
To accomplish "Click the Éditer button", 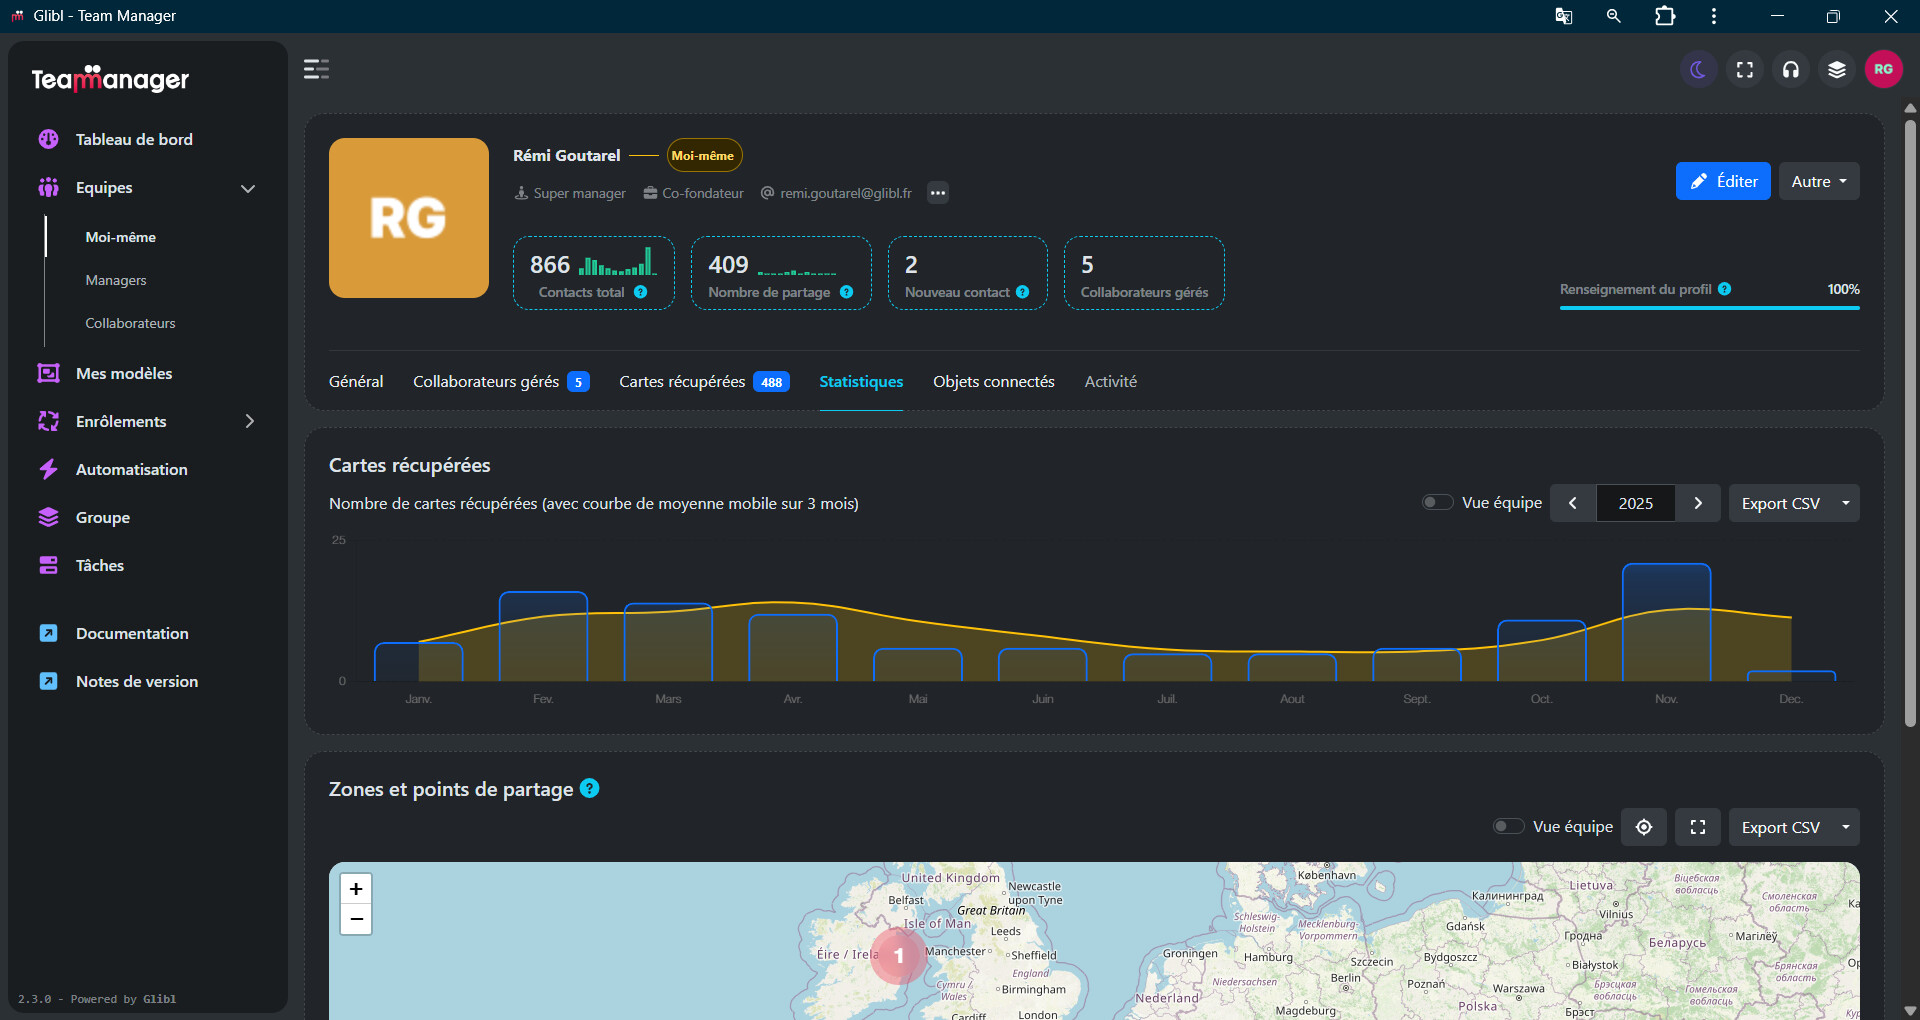I will tap(1723, 181).
